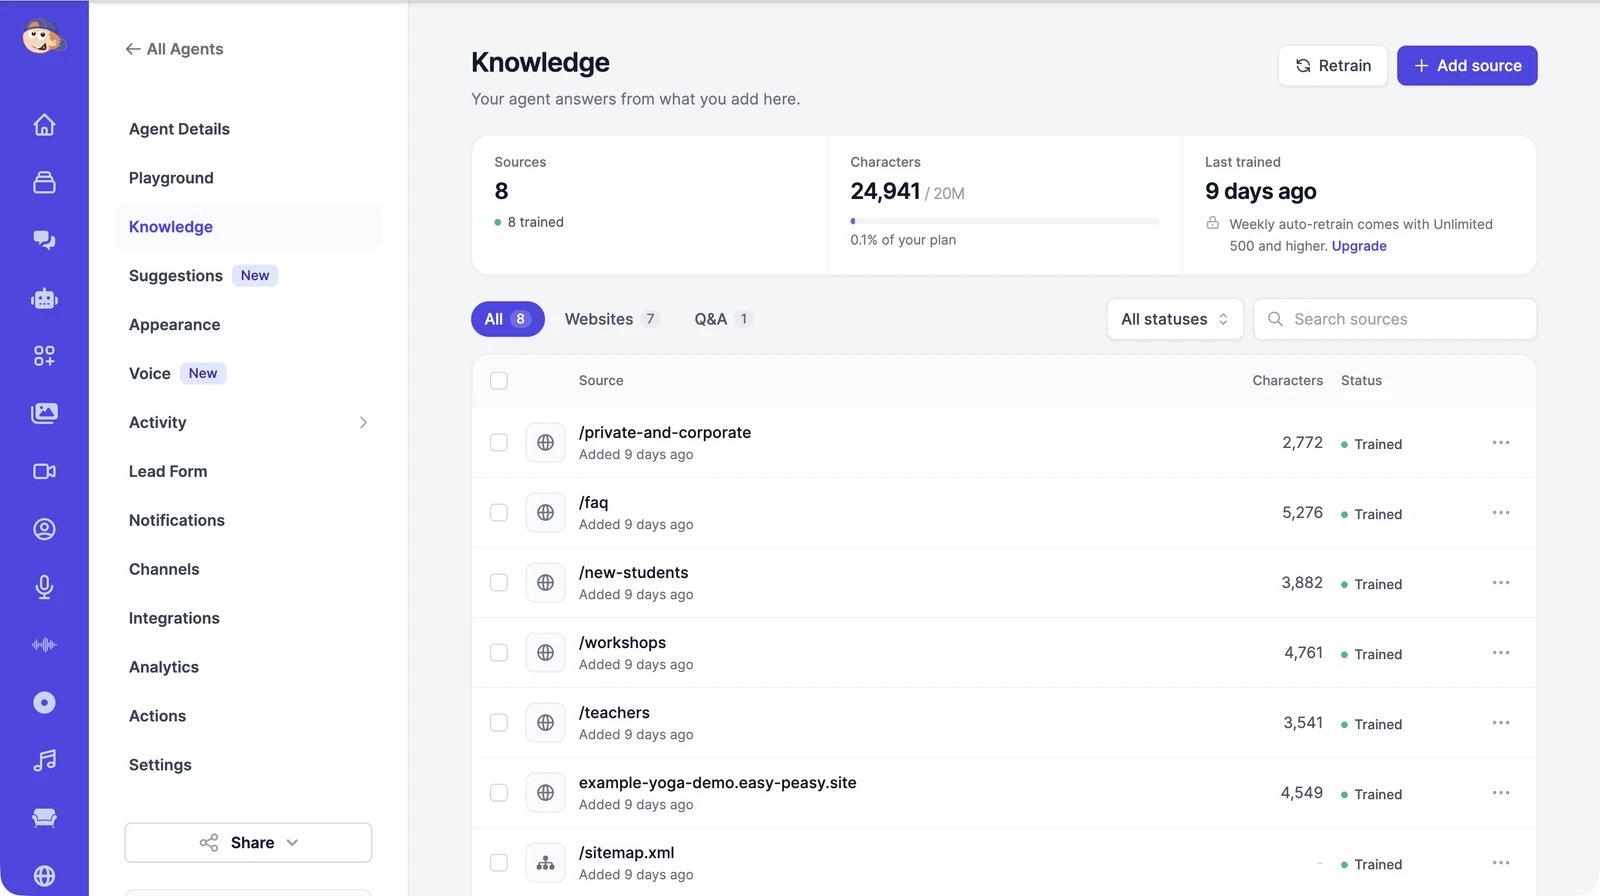Open the ellipsis menu for example-yoga-demo.easy-peasy.site
1600x896 pixels.
pos(1501,793)
